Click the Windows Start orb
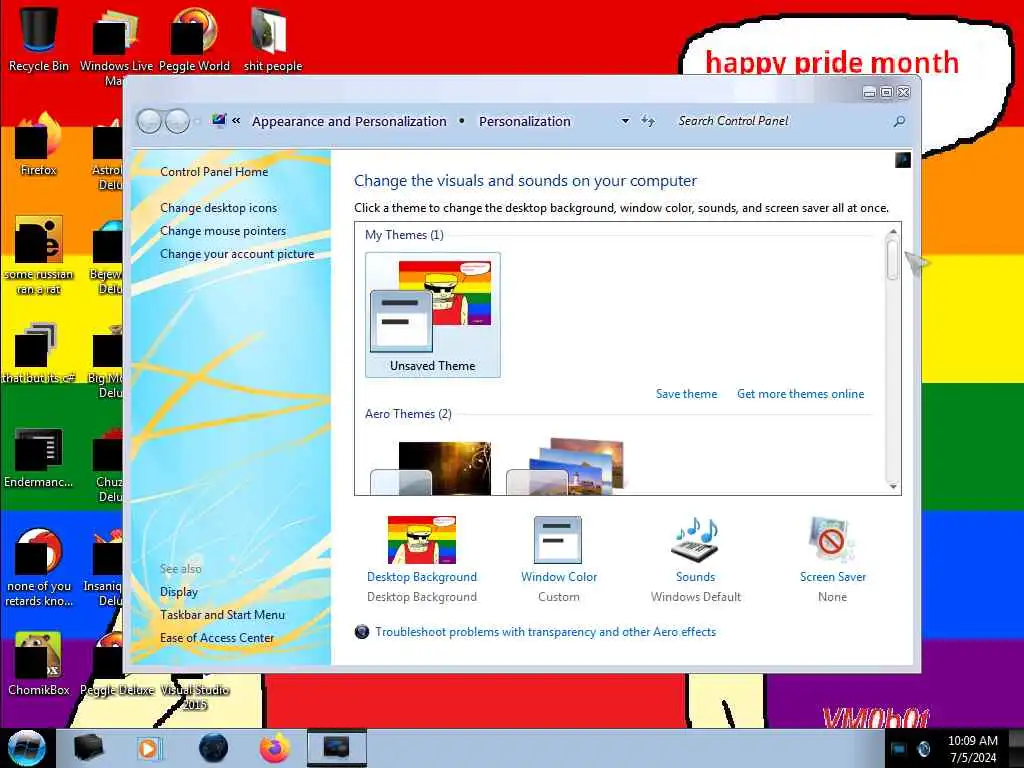Screen dimensions: 1024x768 27,748
